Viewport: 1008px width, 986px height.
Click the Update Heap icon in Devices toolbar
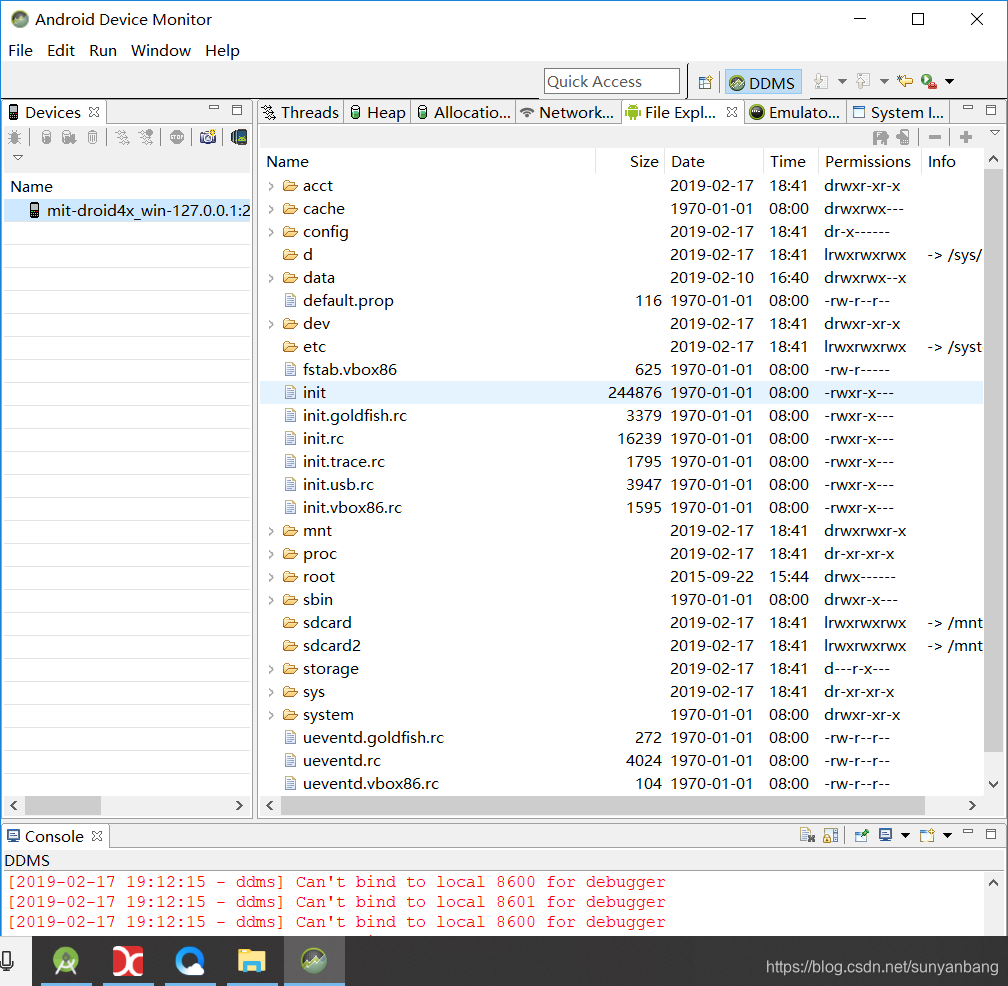tap(46, 137)
